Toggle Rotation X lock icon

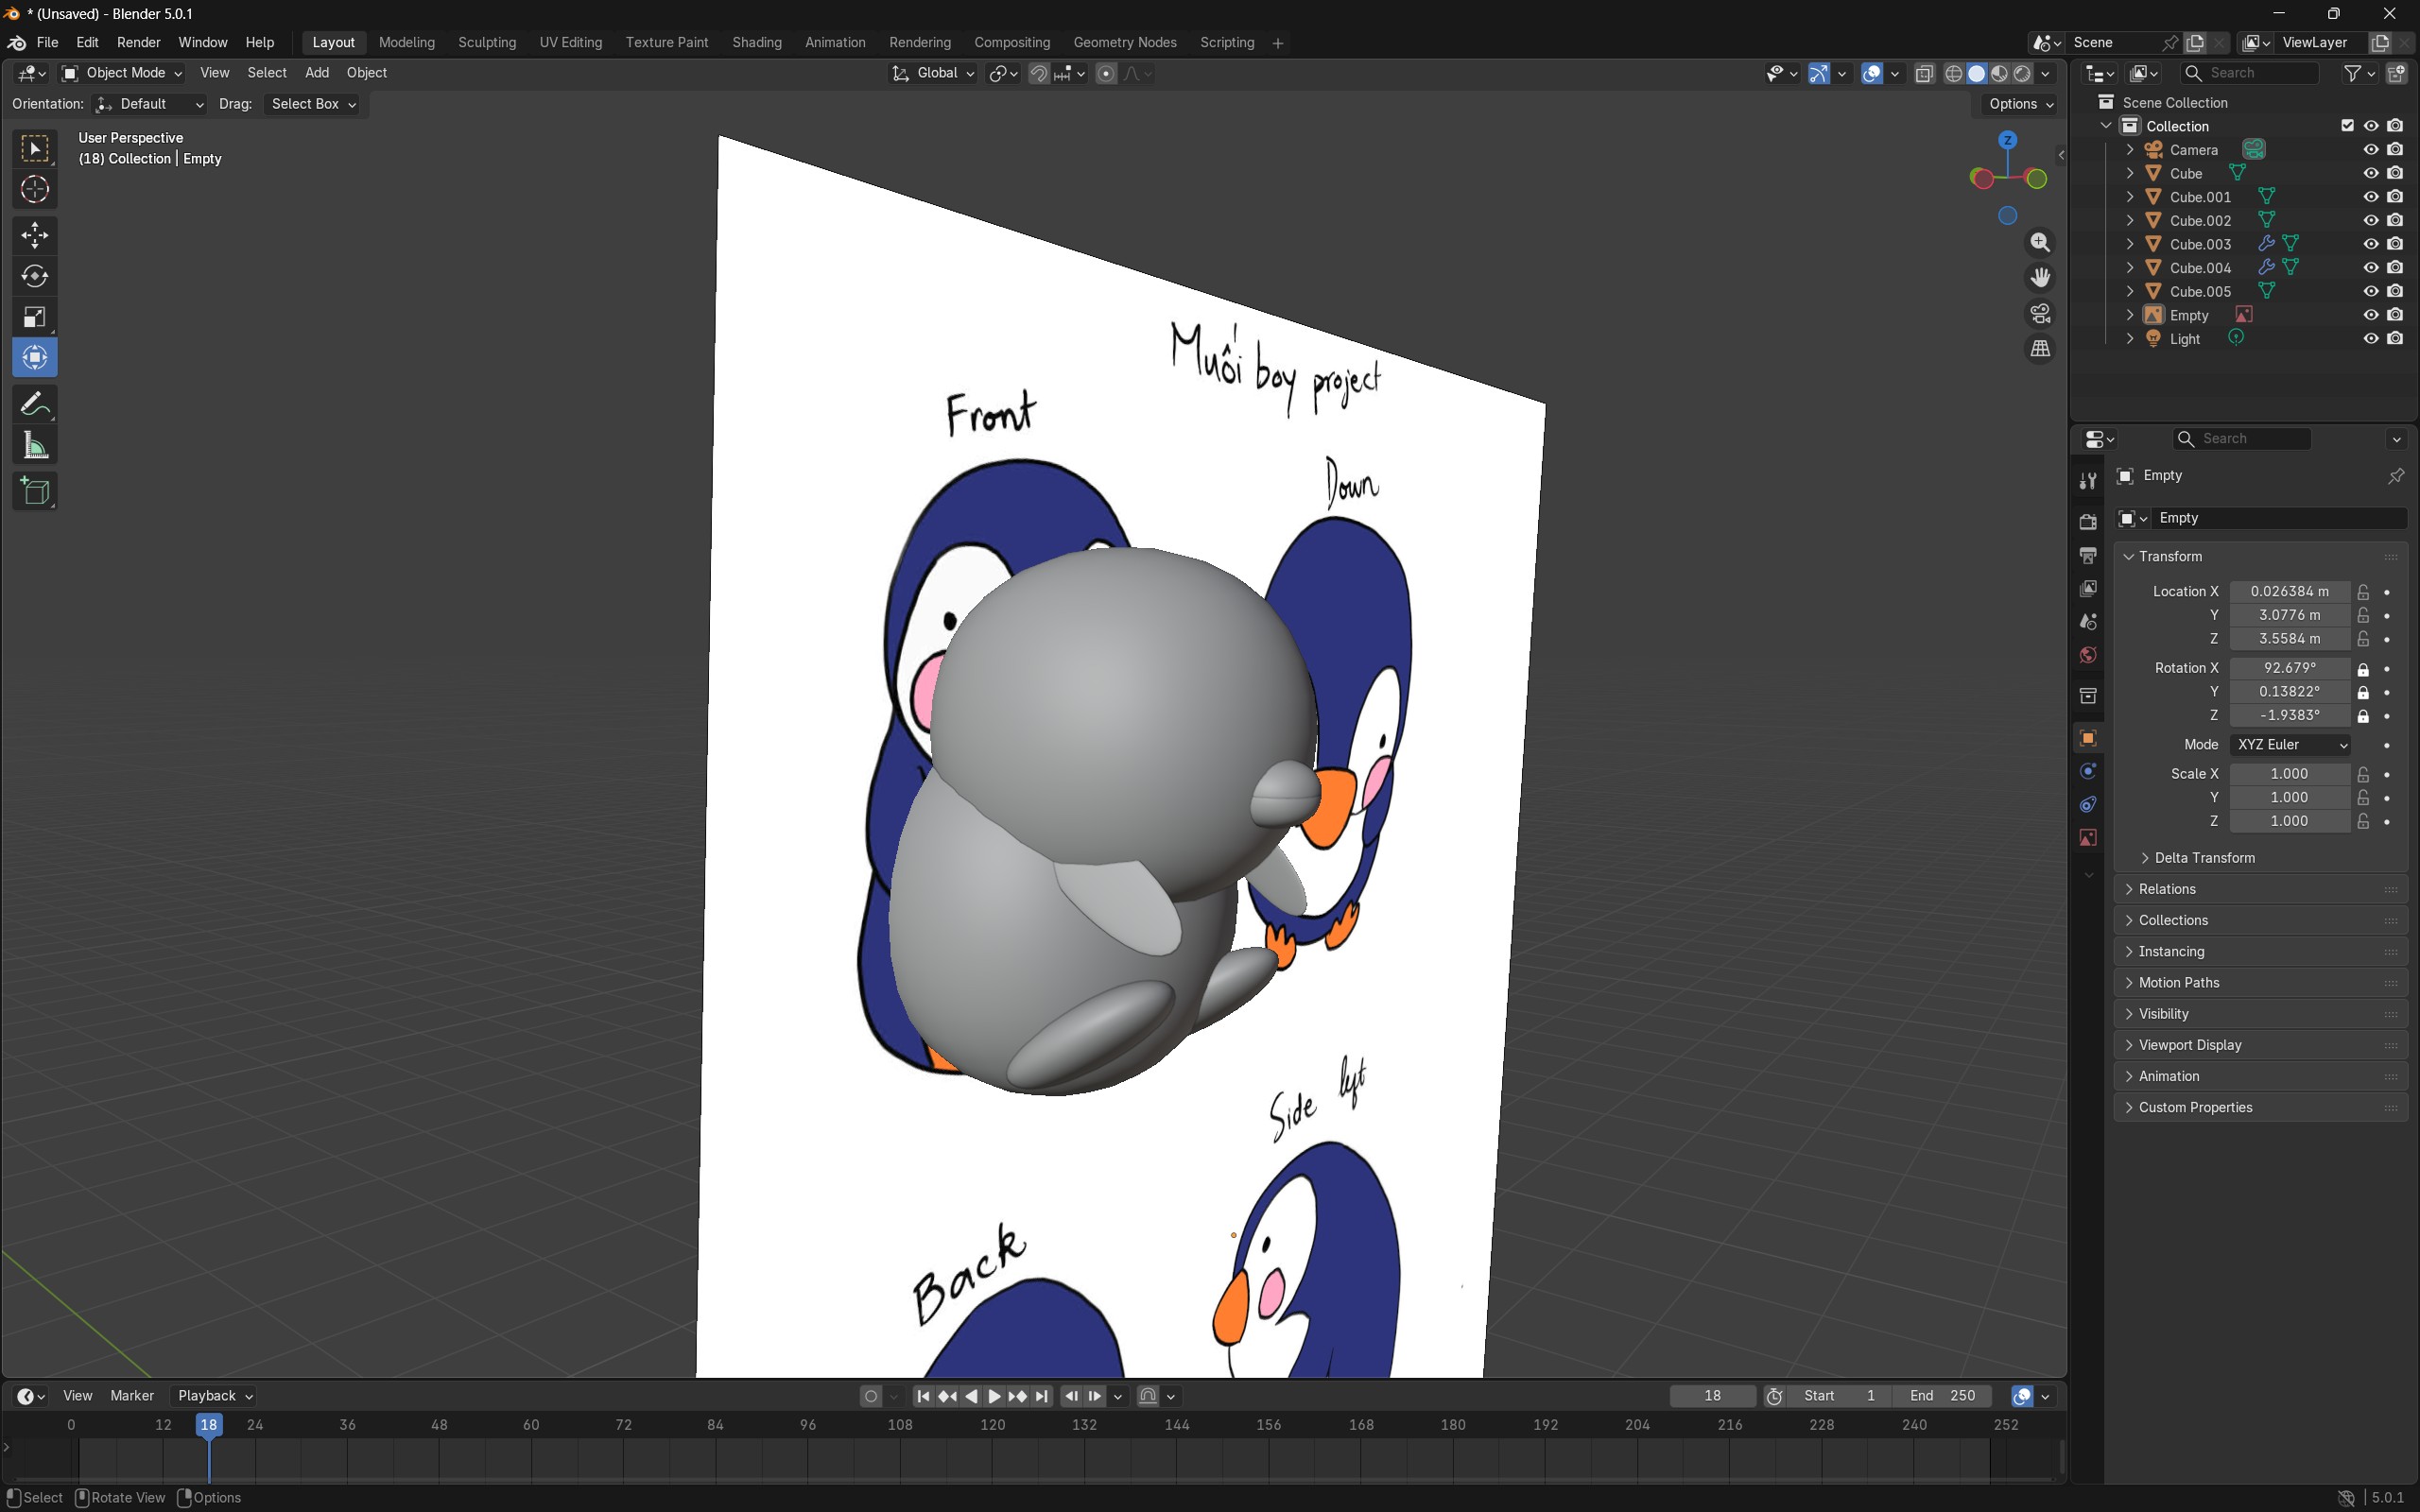pos(2363,669)
